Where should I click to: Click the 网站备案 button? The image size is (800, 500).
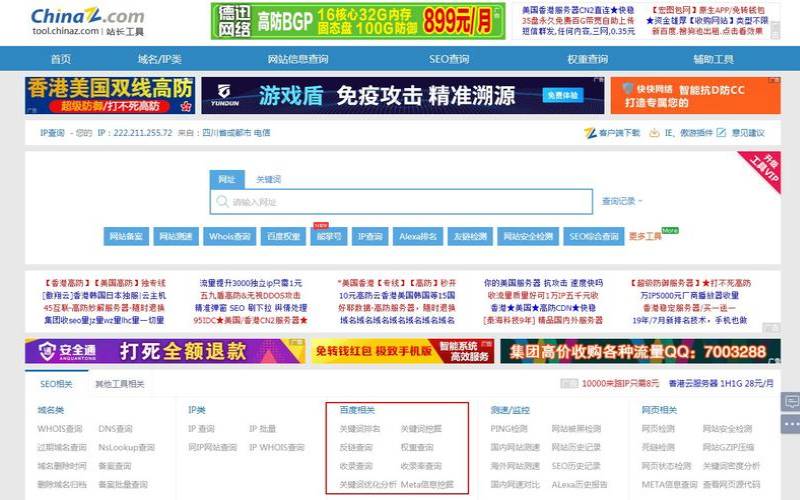point(126,236)
